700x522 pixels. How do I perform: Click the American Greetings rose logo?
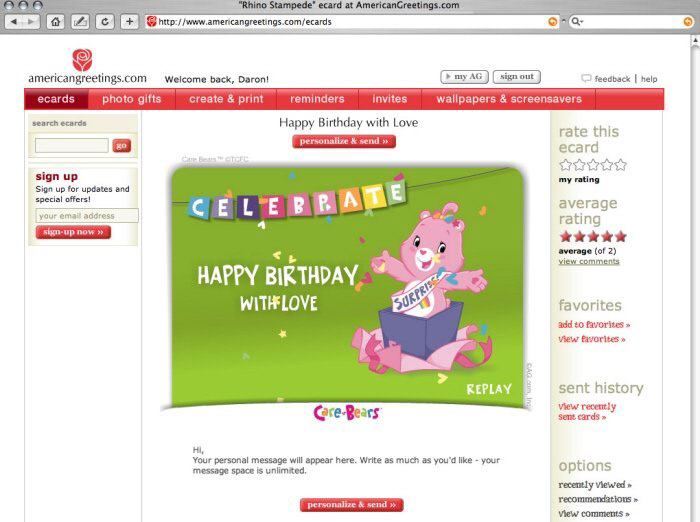tap(82, 60)
